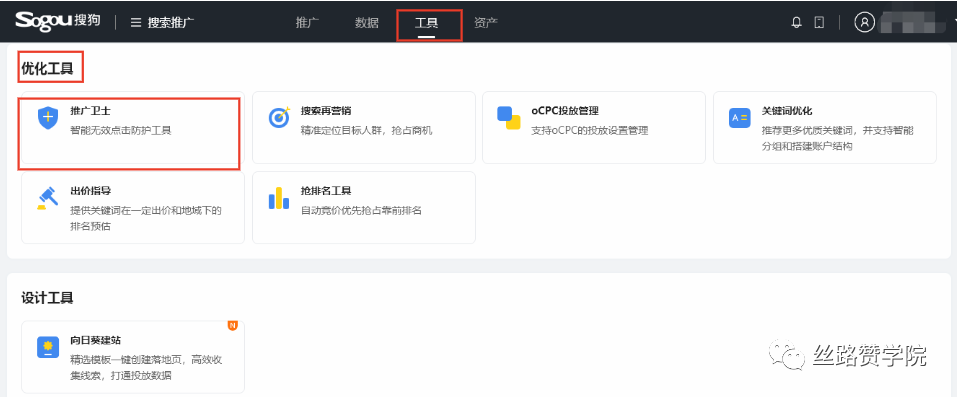Click the orange N badge on 向日葵建站
The width and height of the screenshot is (957, 397).
click(232, 326)
